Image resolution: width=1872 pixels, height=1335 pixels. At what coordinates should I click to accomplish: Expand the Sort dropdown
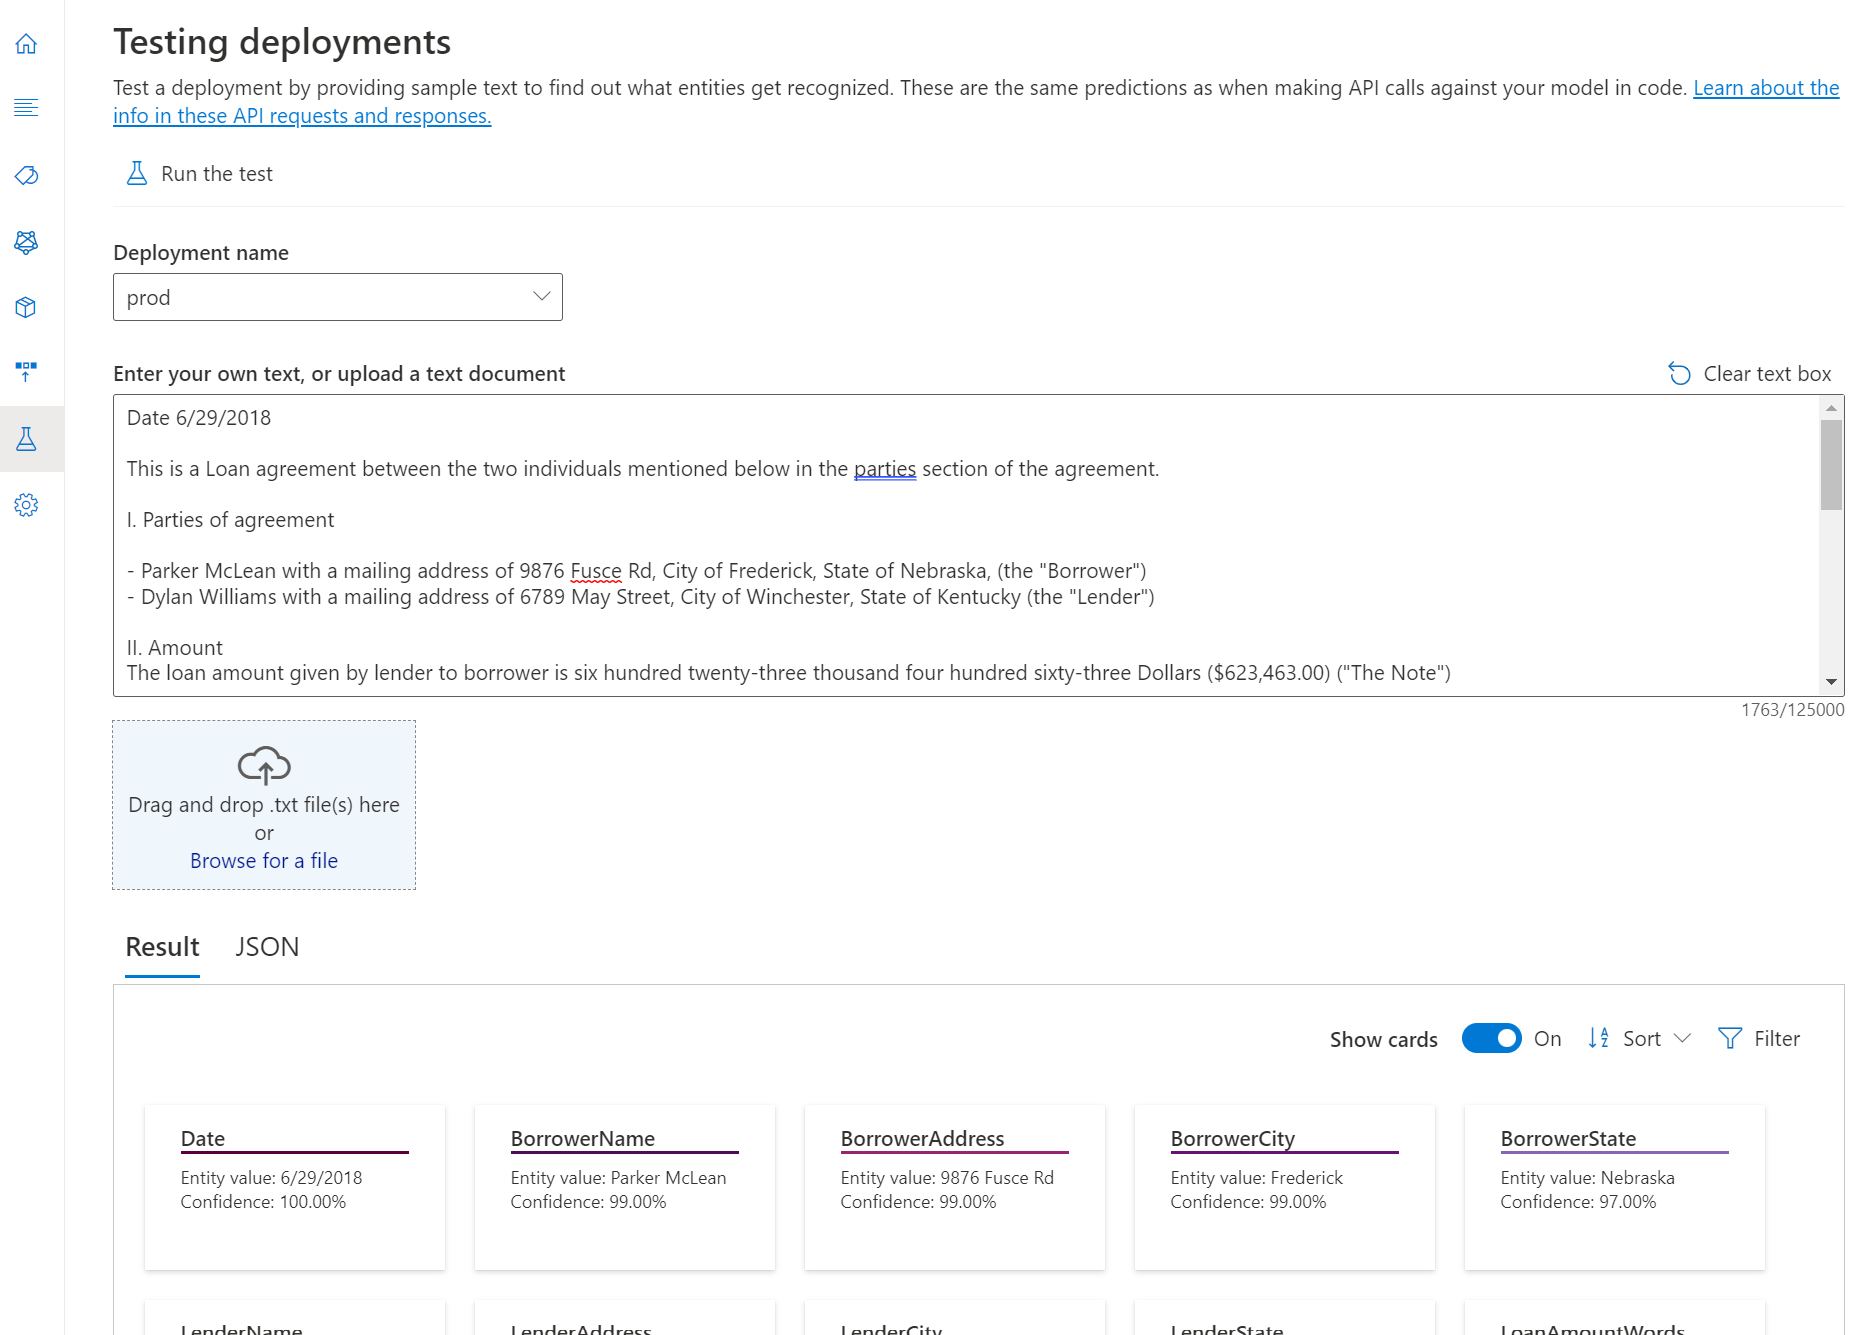[x=1640, y=1038]
